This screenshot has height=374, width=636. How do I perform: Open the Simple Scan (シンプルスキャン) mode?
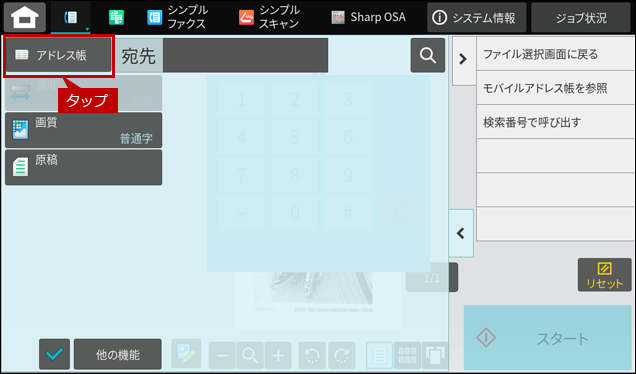(x=269, y=17)
